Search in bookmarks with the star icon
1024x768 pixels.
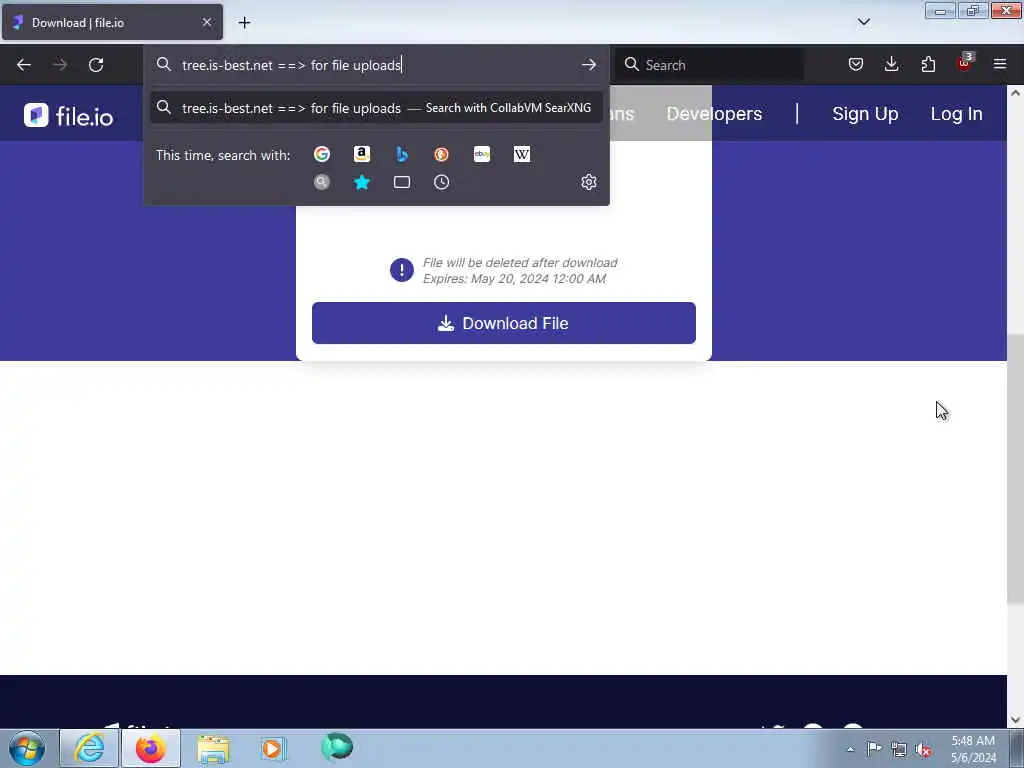[x=362, y=182]
